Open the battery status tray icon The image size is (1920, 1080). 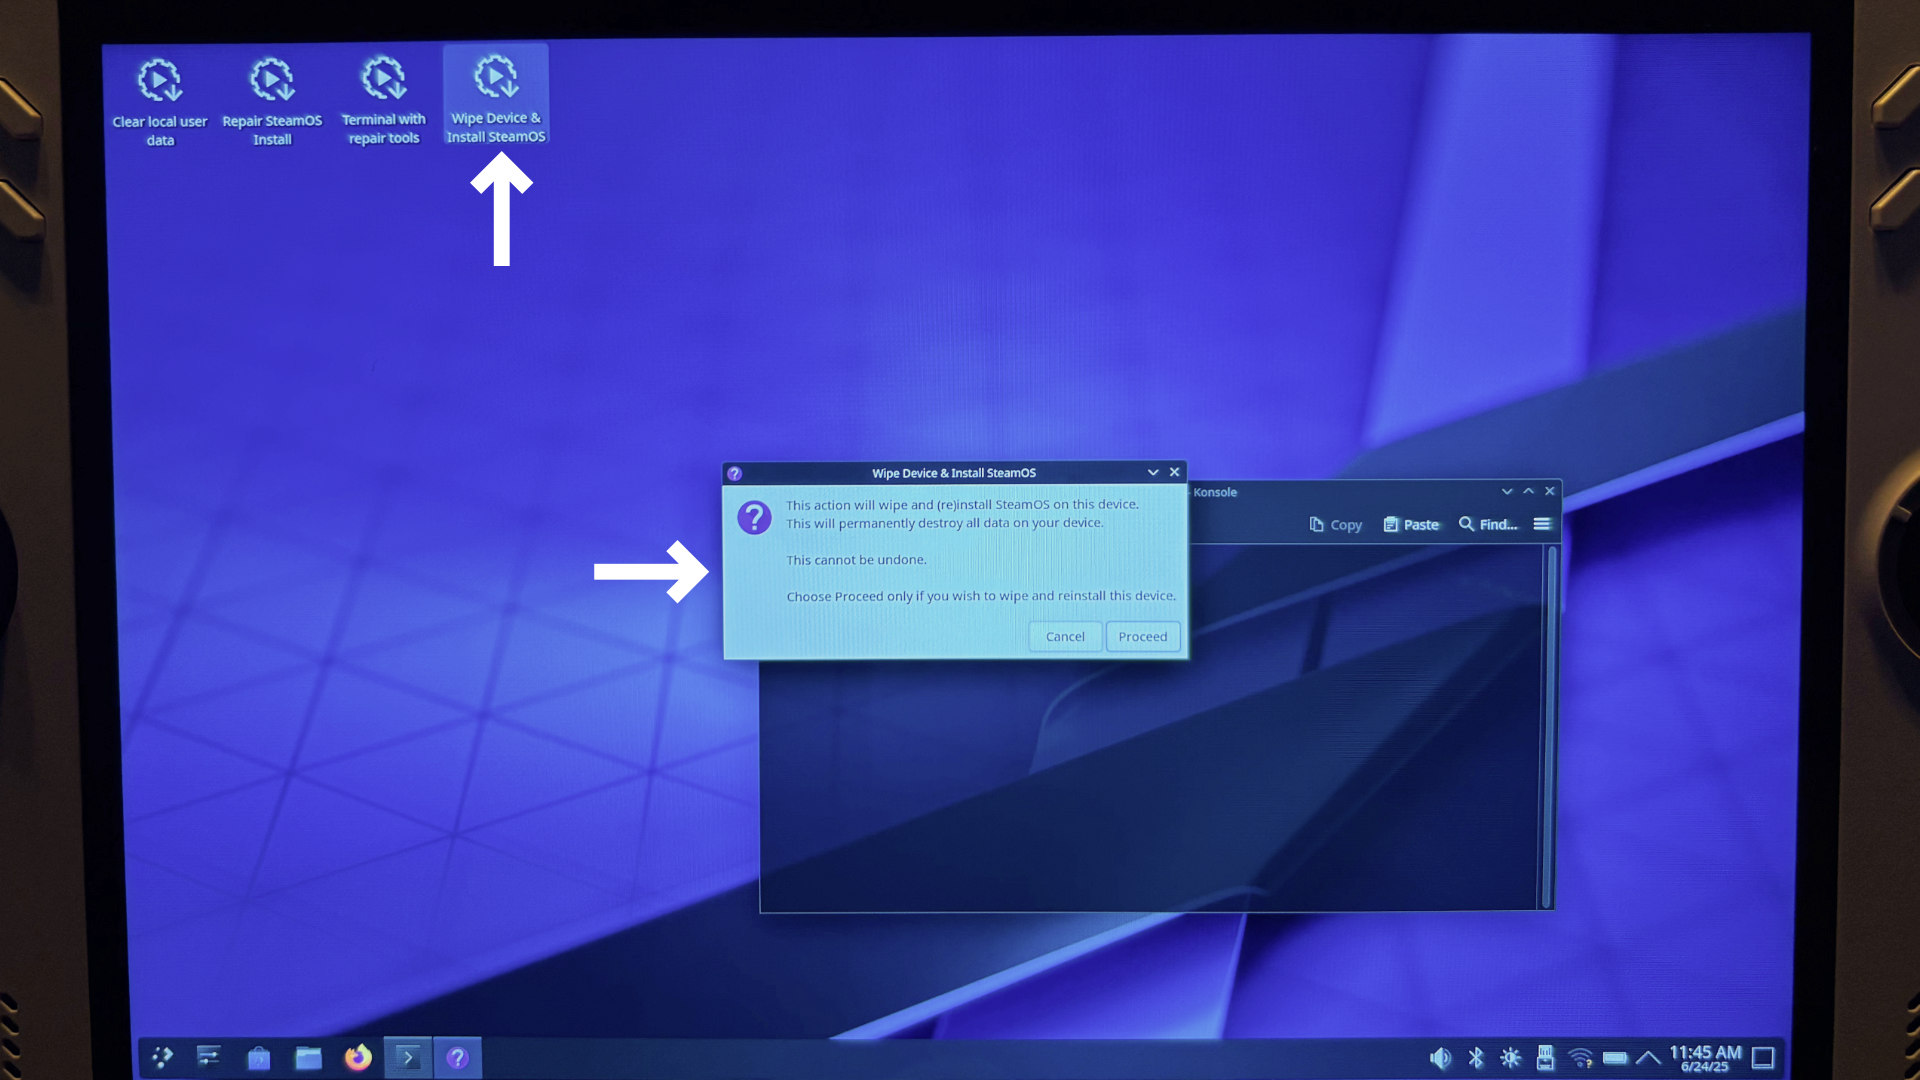click(1615, 1058)
